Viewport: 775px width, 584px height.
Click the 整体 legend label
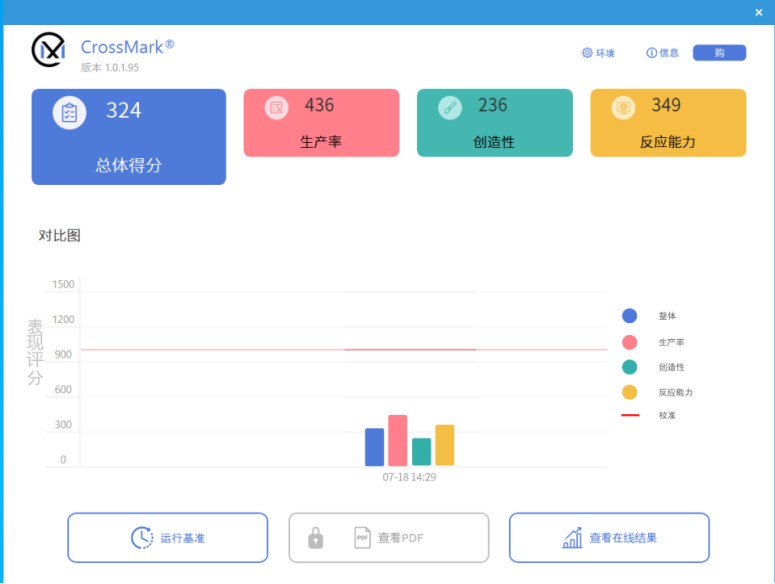(667, 316)
